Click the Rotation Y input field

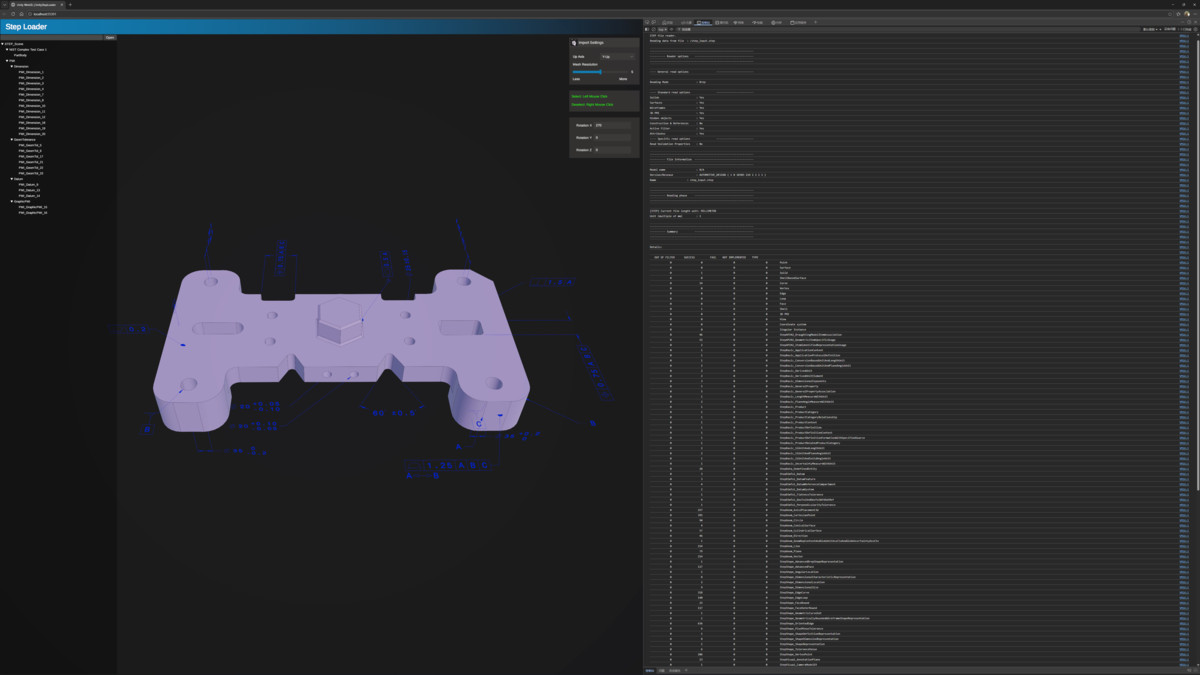click(x=613, y=137)
